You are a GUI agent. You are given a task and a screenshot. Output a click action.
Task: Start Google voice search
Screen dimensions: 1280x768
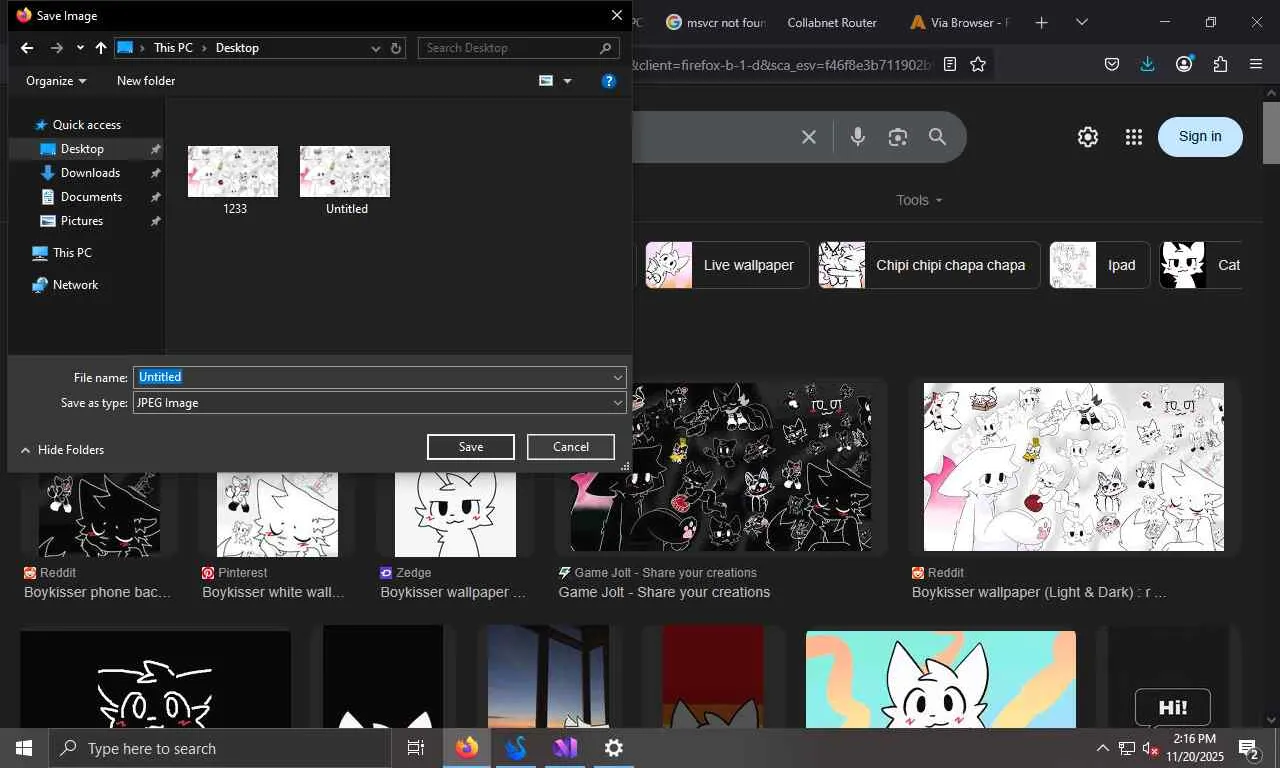(x=857, y=137)
